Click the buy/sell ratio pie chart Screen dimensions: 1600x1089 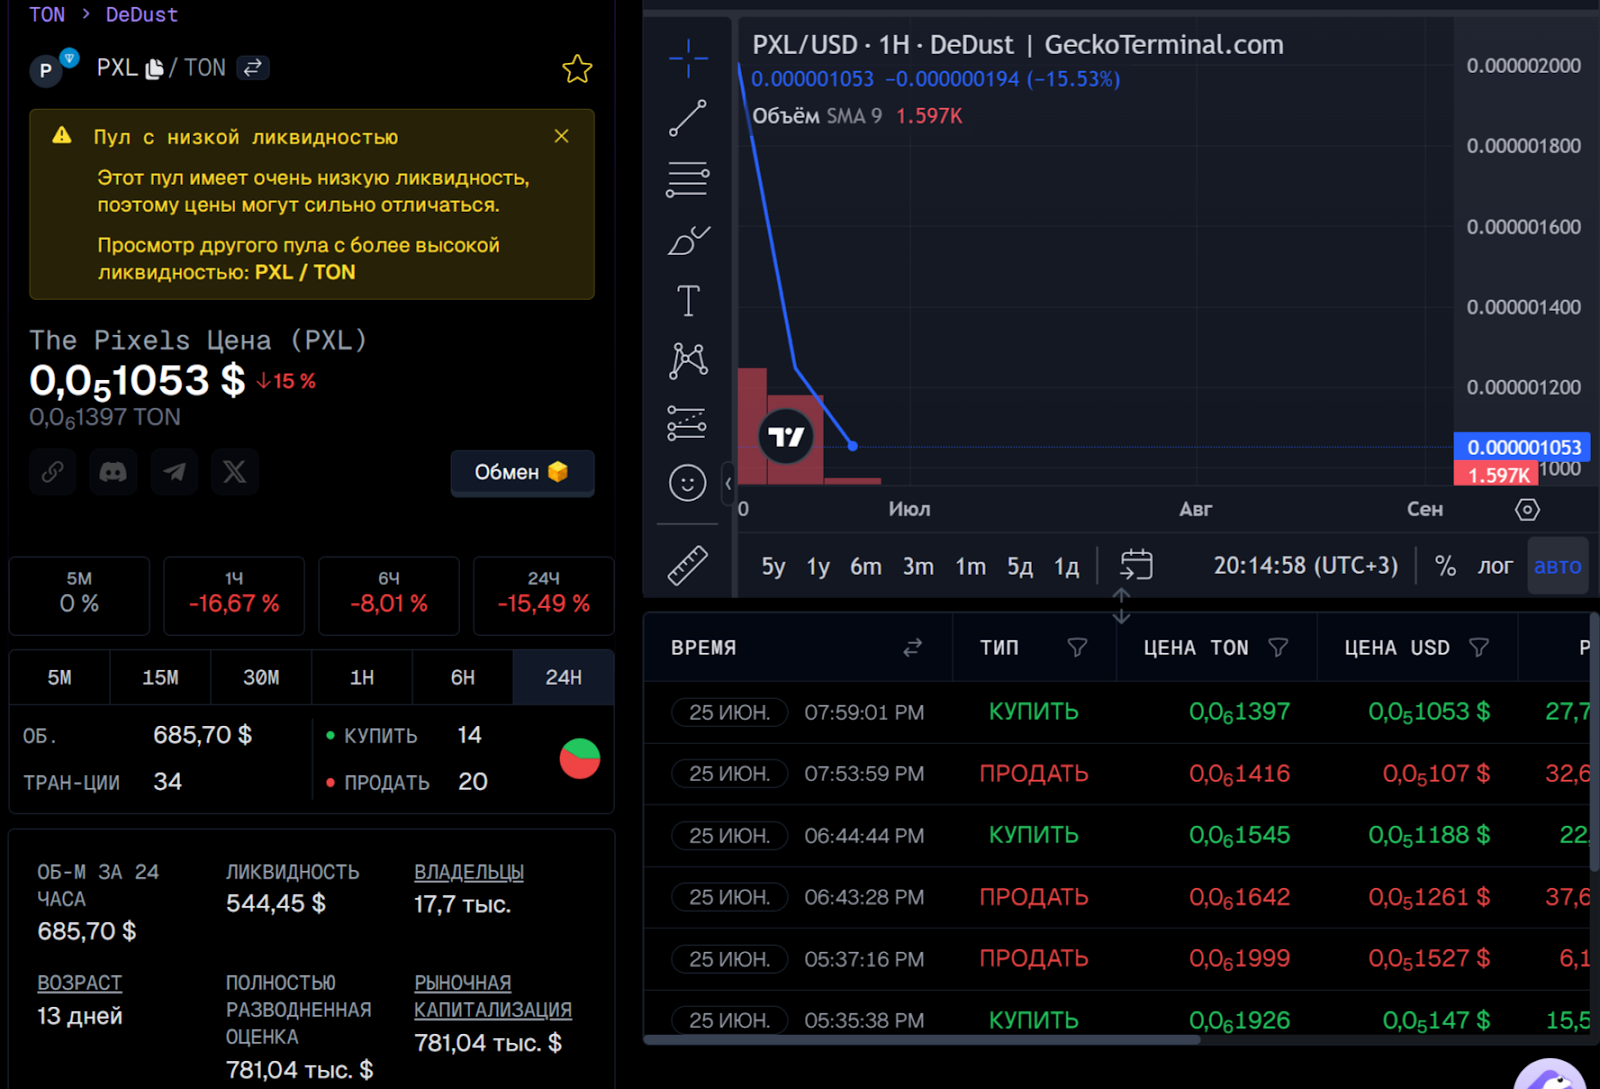pyautogui.click(x=580, y=759)
